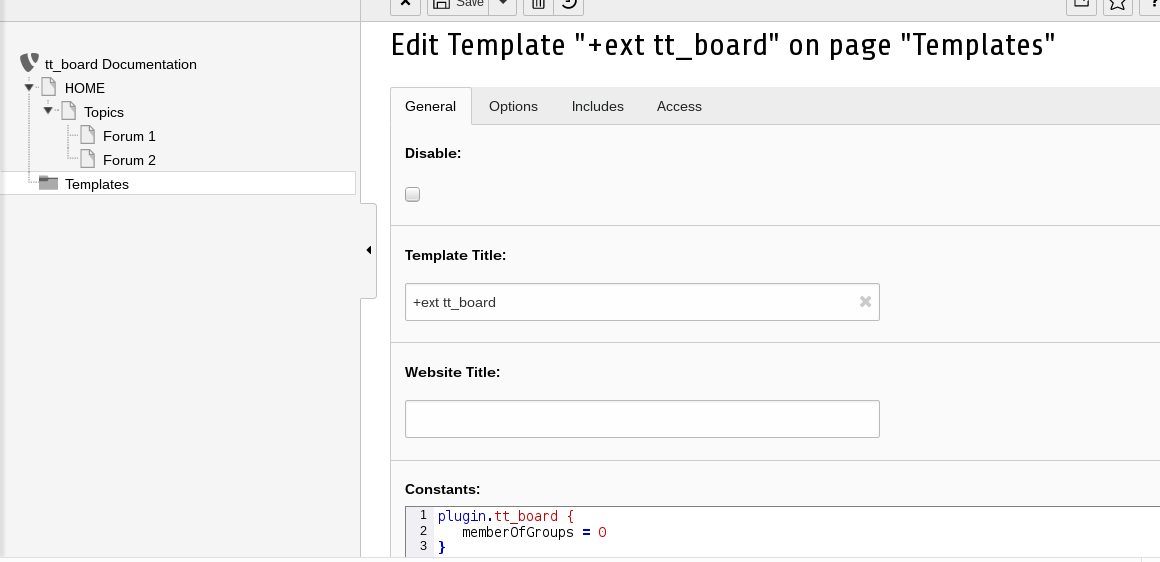Select HOME in page tree
Viewport: 1160px width, 562px height.
(x=84, y=88)
